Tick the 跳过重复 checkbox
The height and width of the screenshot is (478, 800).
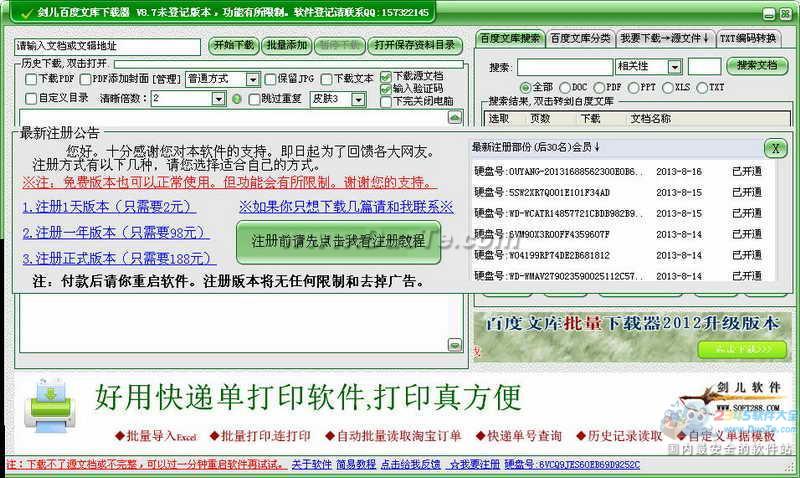tap(254, 99)
